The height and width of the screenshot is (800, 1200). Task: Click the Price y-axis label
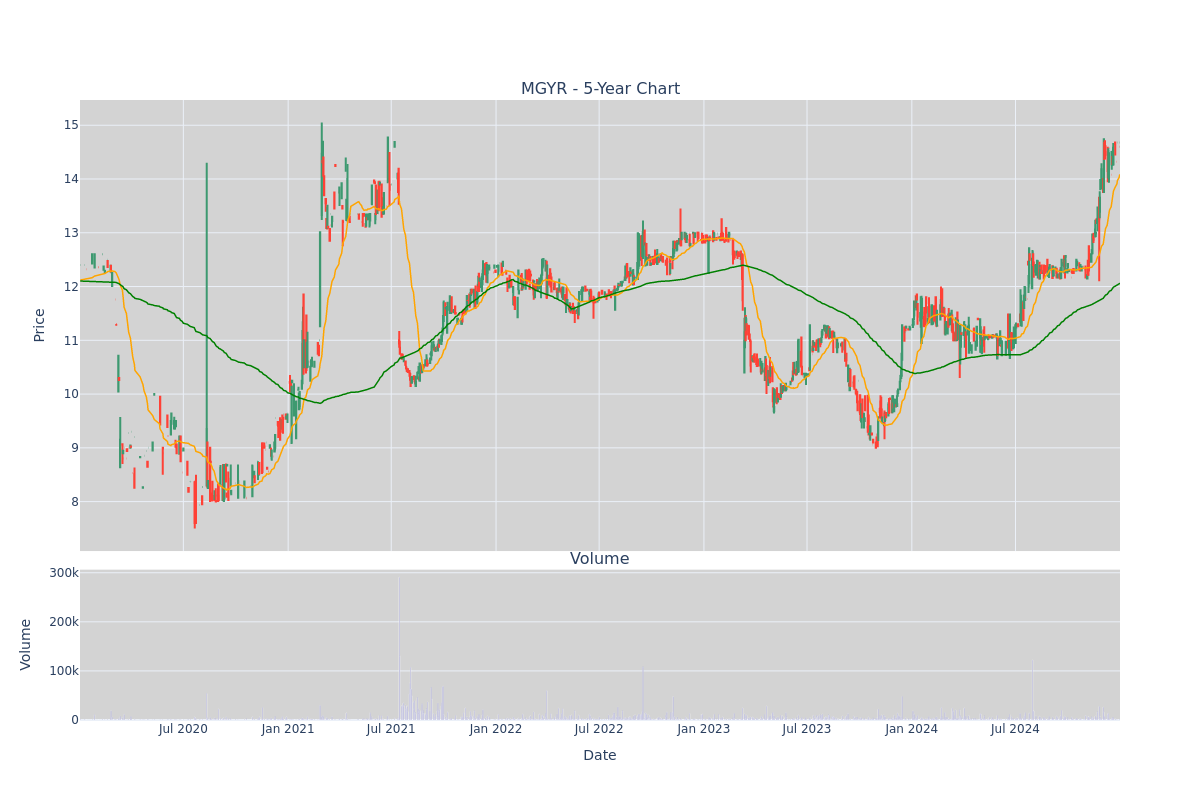point(40,325)
